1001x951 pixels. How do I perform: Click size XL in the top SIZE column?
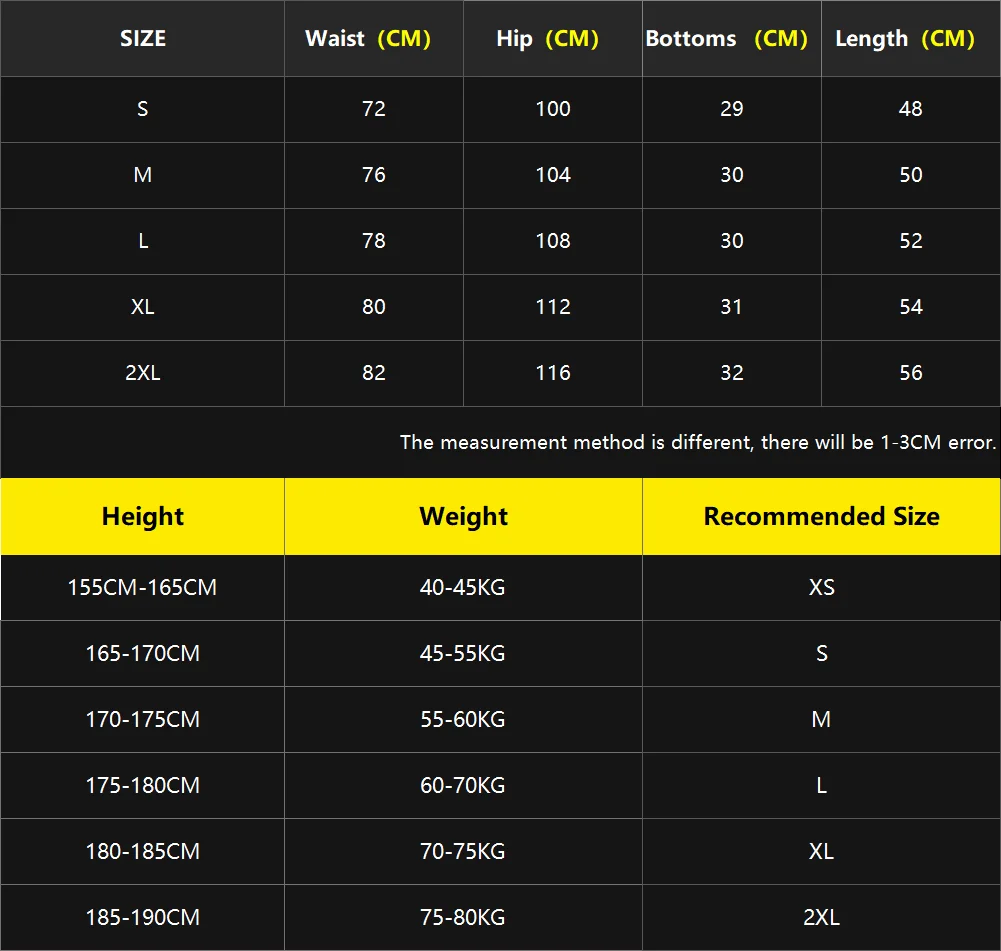143,307
